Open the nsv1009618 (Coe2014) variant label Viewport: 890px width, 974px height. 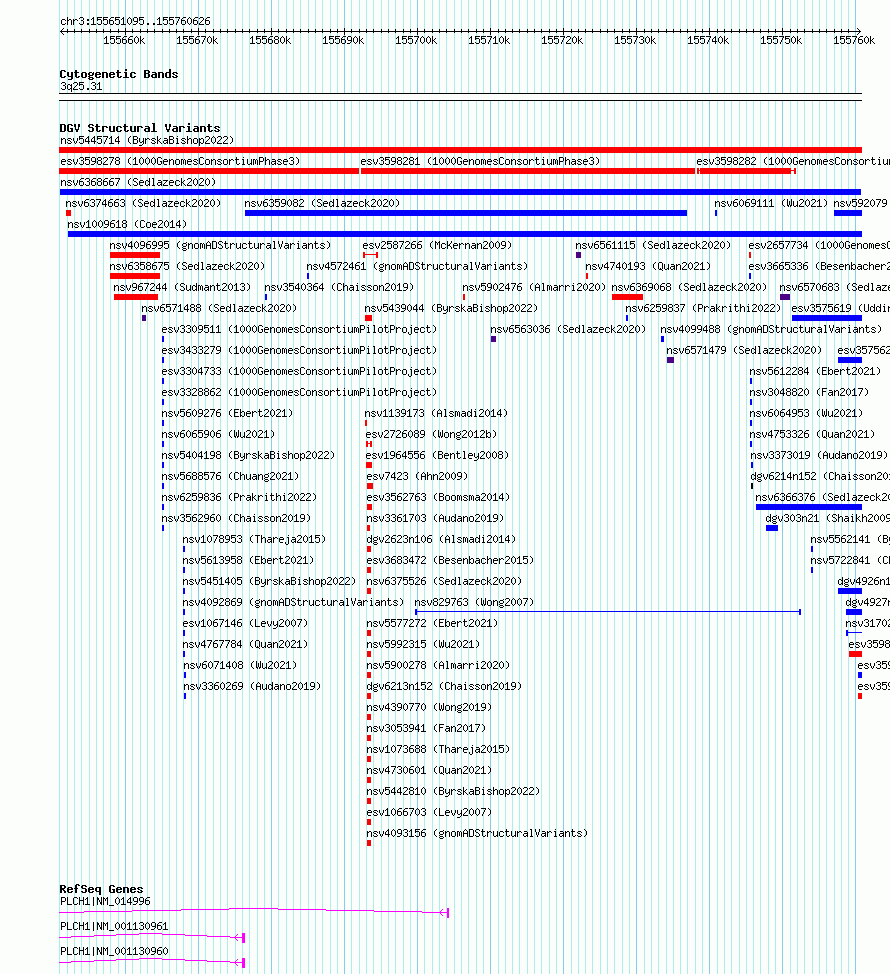point(127,224)
